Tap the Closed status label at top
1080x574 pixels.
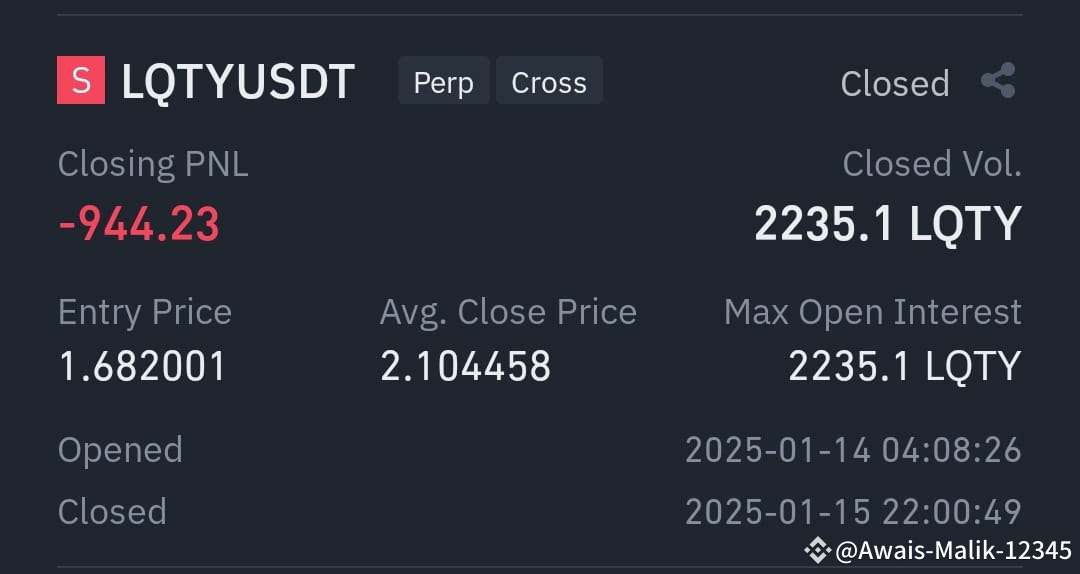[895, 83]
